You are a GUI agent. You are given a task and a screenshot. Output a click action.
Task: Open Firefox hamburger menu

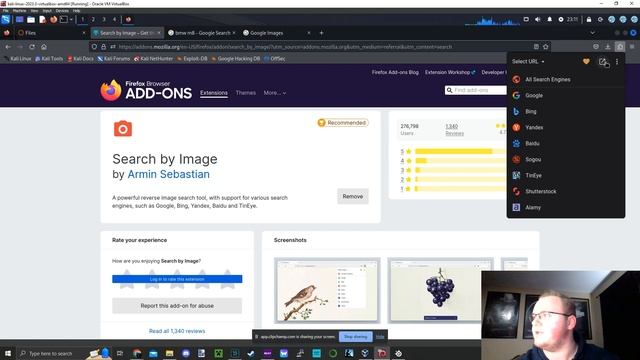click(x=632, y=47)
